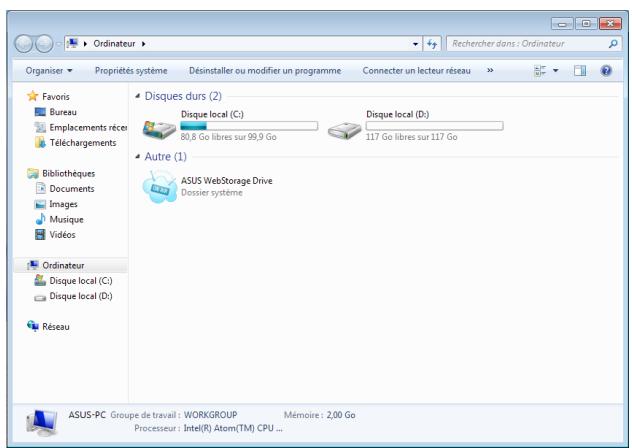Click the Dossier système description text

[x=212, y=193]
